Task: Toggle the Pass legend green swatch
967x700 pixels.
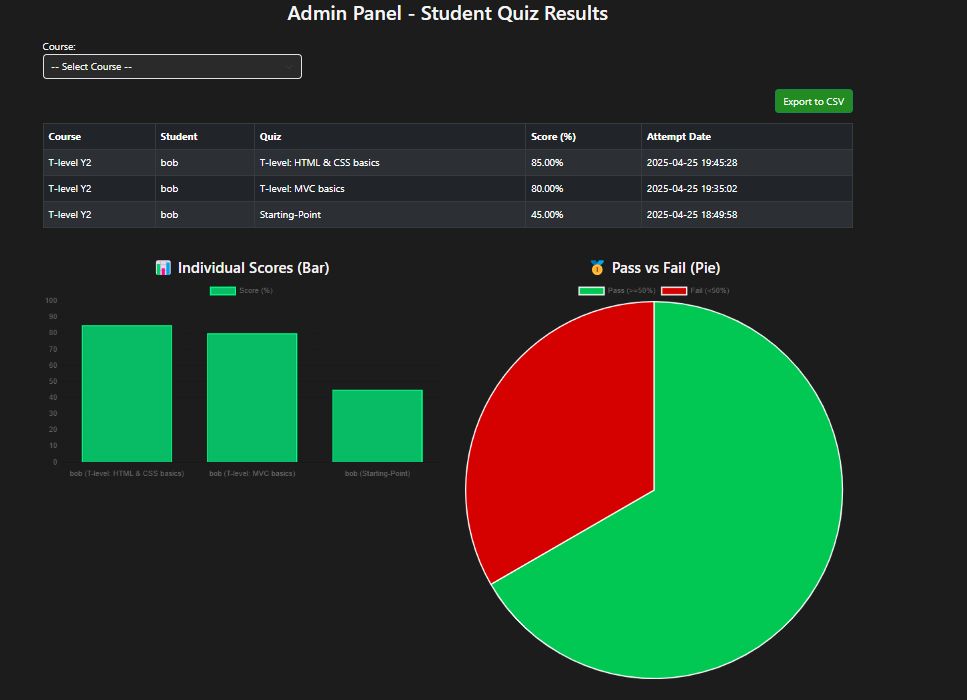Action: click(x=591, y=290)
